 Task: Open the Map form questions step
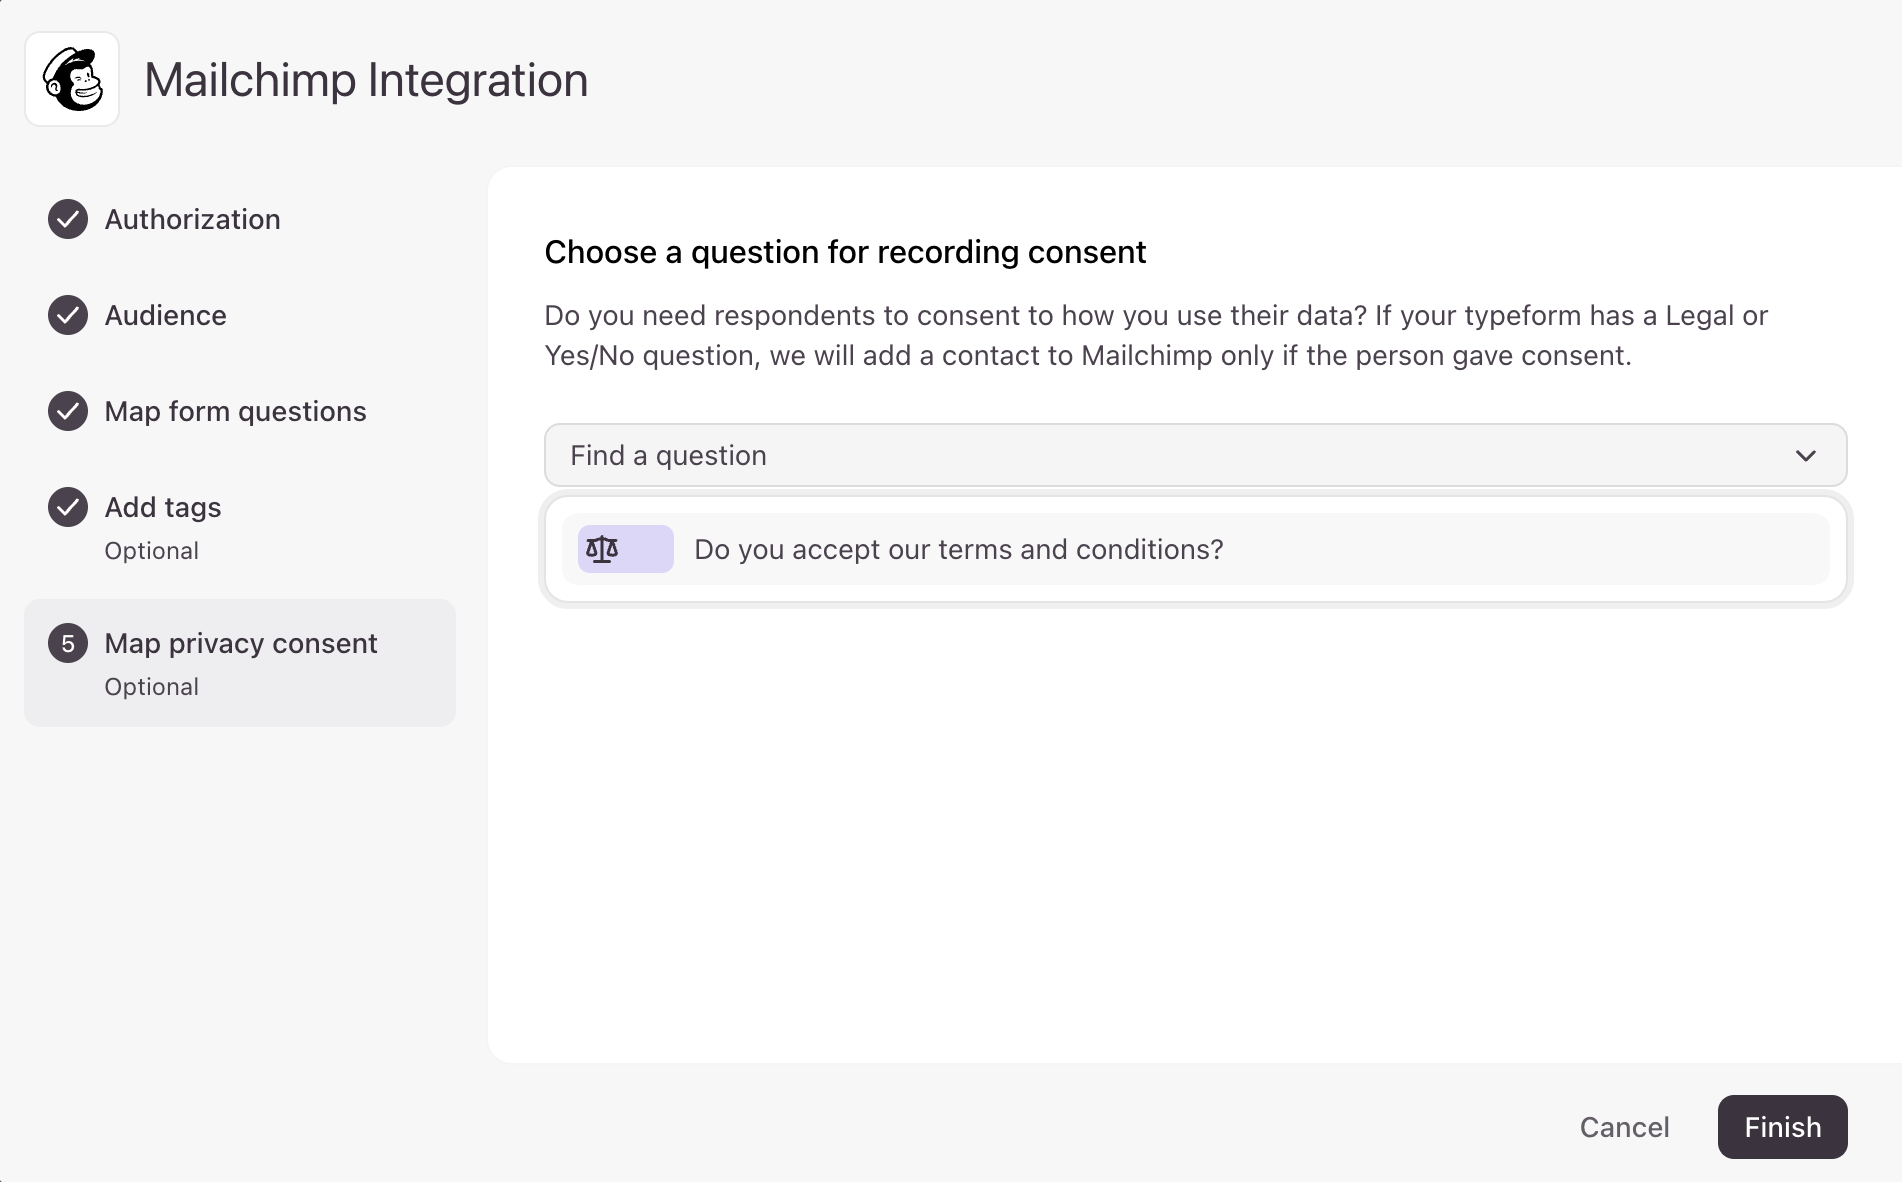tap(236, 411)
